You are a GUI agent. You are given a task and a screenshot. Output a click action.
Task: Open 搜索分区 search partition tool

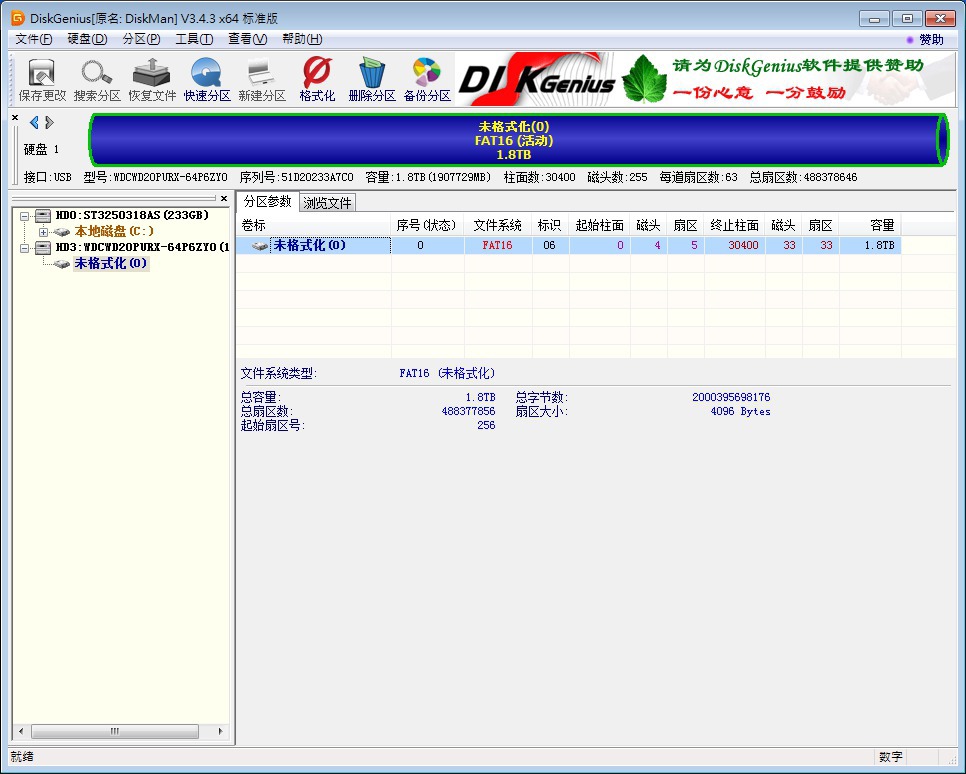click(x=97, y=79)
